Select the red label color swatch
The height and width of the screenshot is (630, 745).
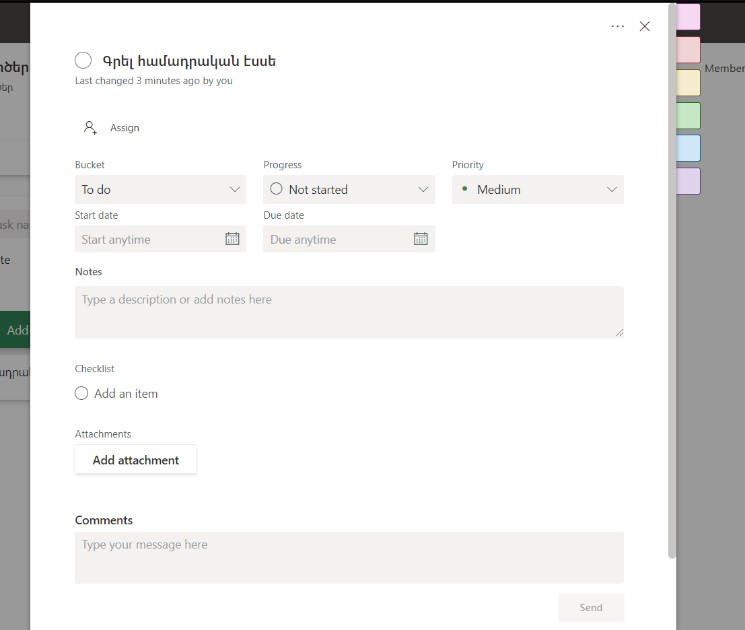(688, 50)
